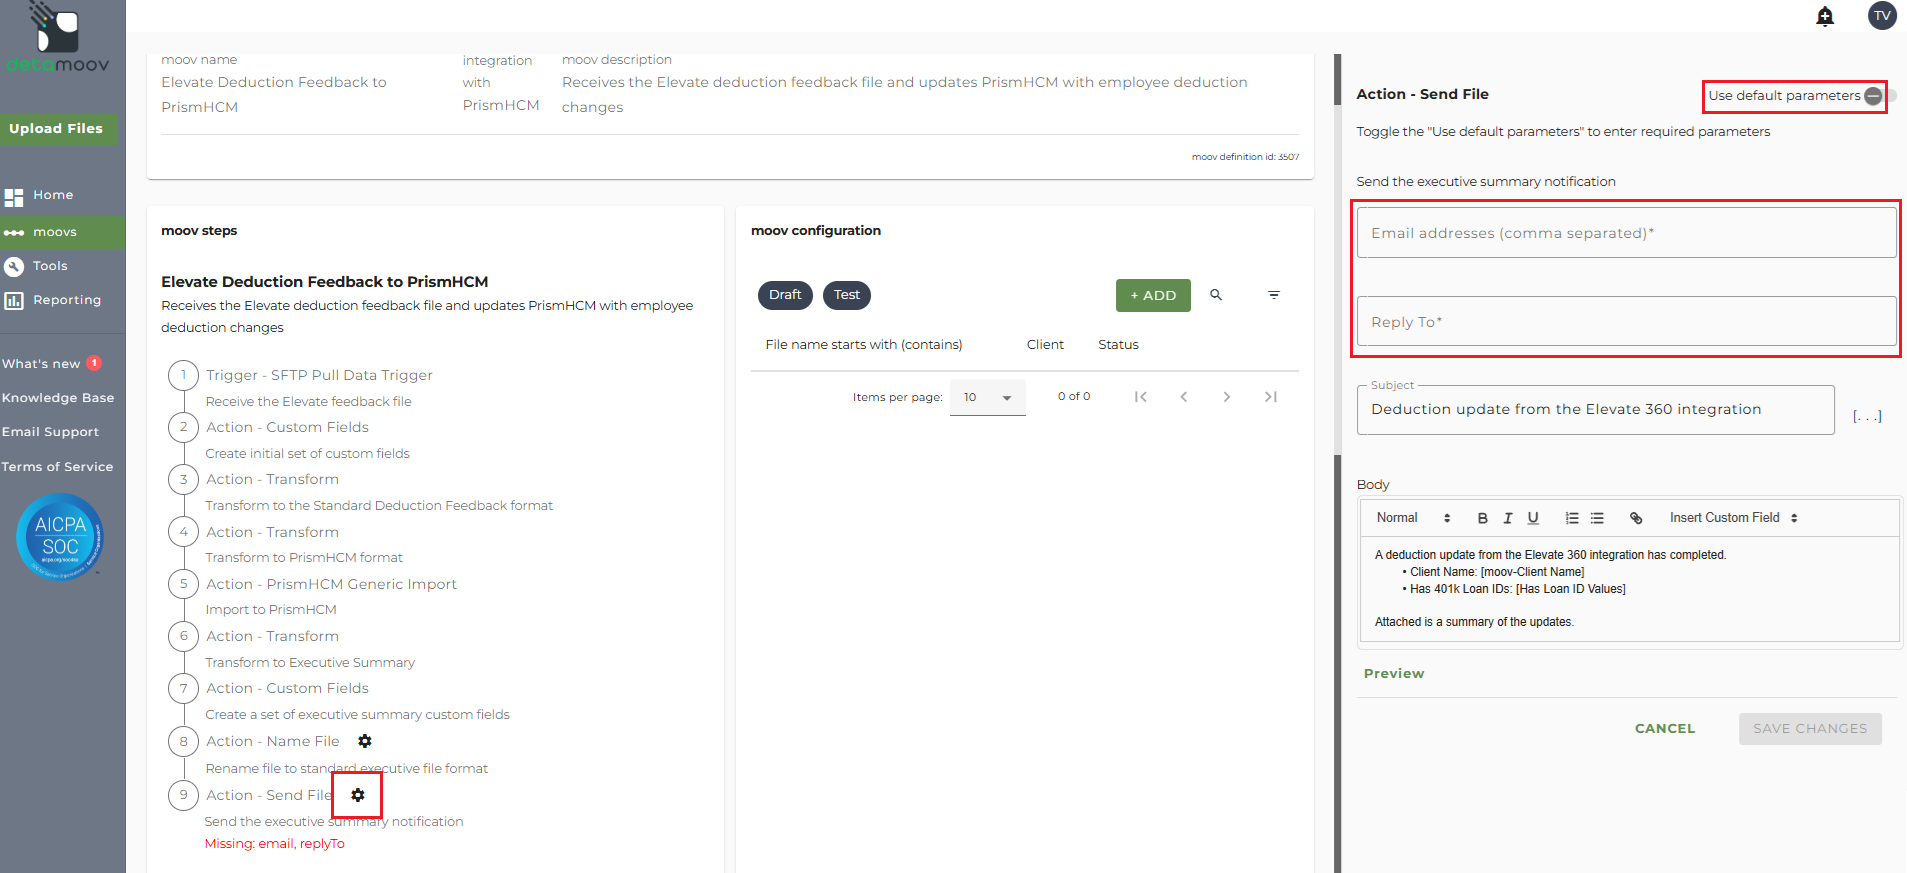Screen dimensions: 1907x873
Task: Open the filter icon in moov configuration
Action: 1274,295
